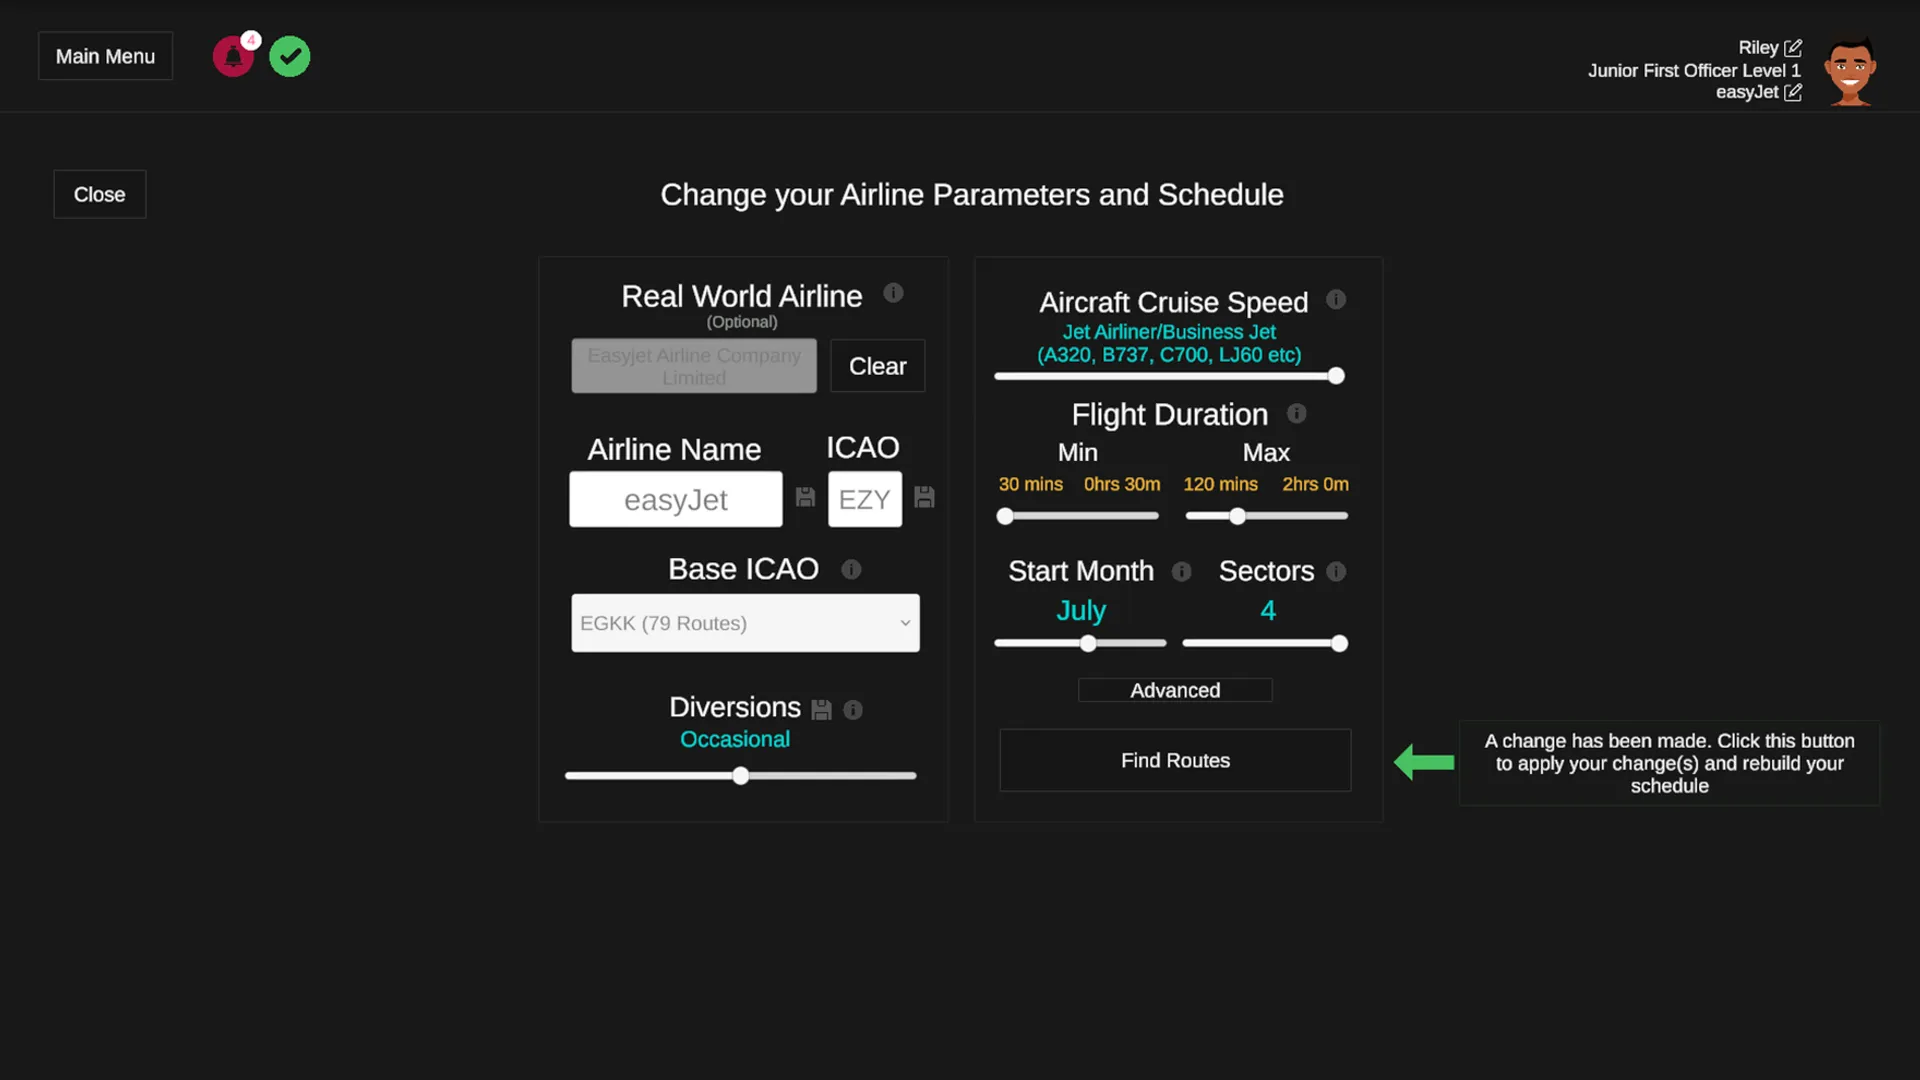Click the Diversions slider handle
1920x1080 pixels.
(x=740, y=776)
